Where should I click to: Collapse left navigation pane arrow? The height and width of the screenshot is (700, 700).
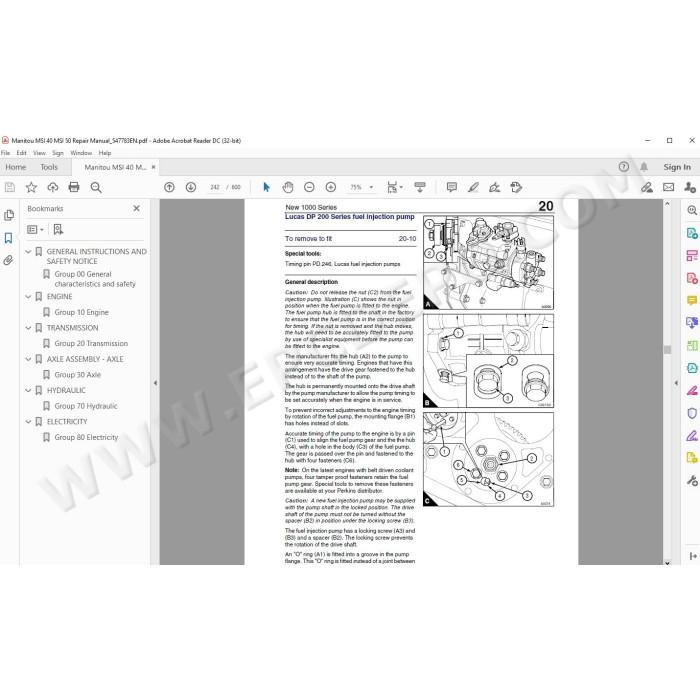(x=155, y=383)
